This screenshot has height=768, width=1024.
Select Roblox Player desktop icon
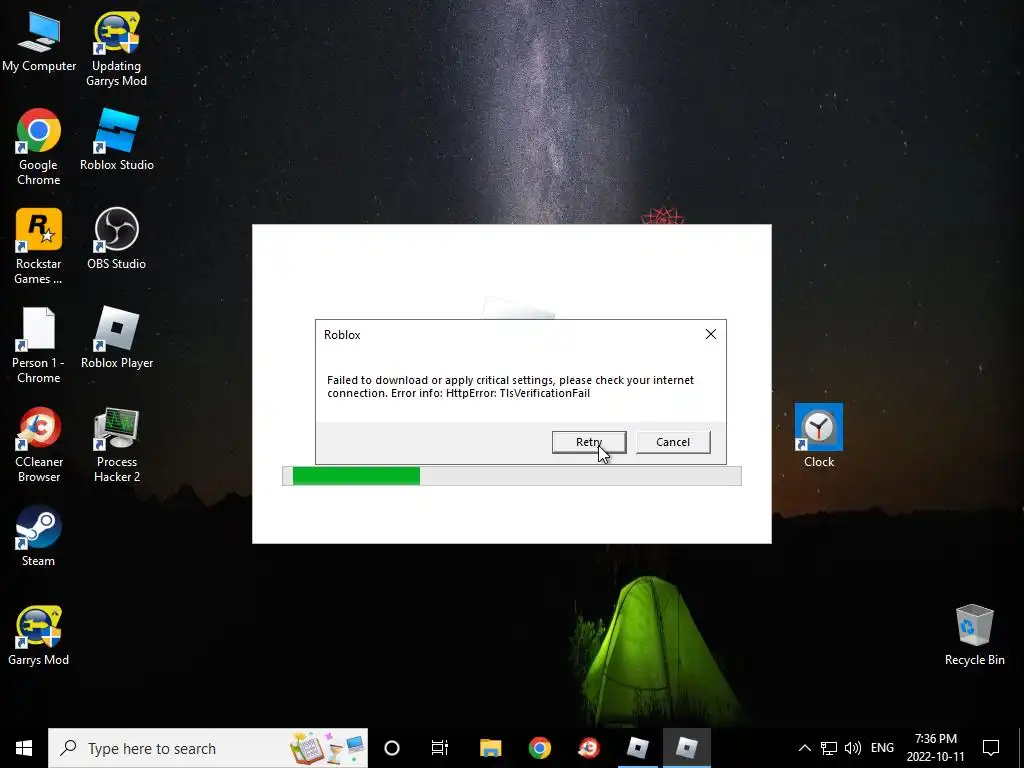click(117, 338)
